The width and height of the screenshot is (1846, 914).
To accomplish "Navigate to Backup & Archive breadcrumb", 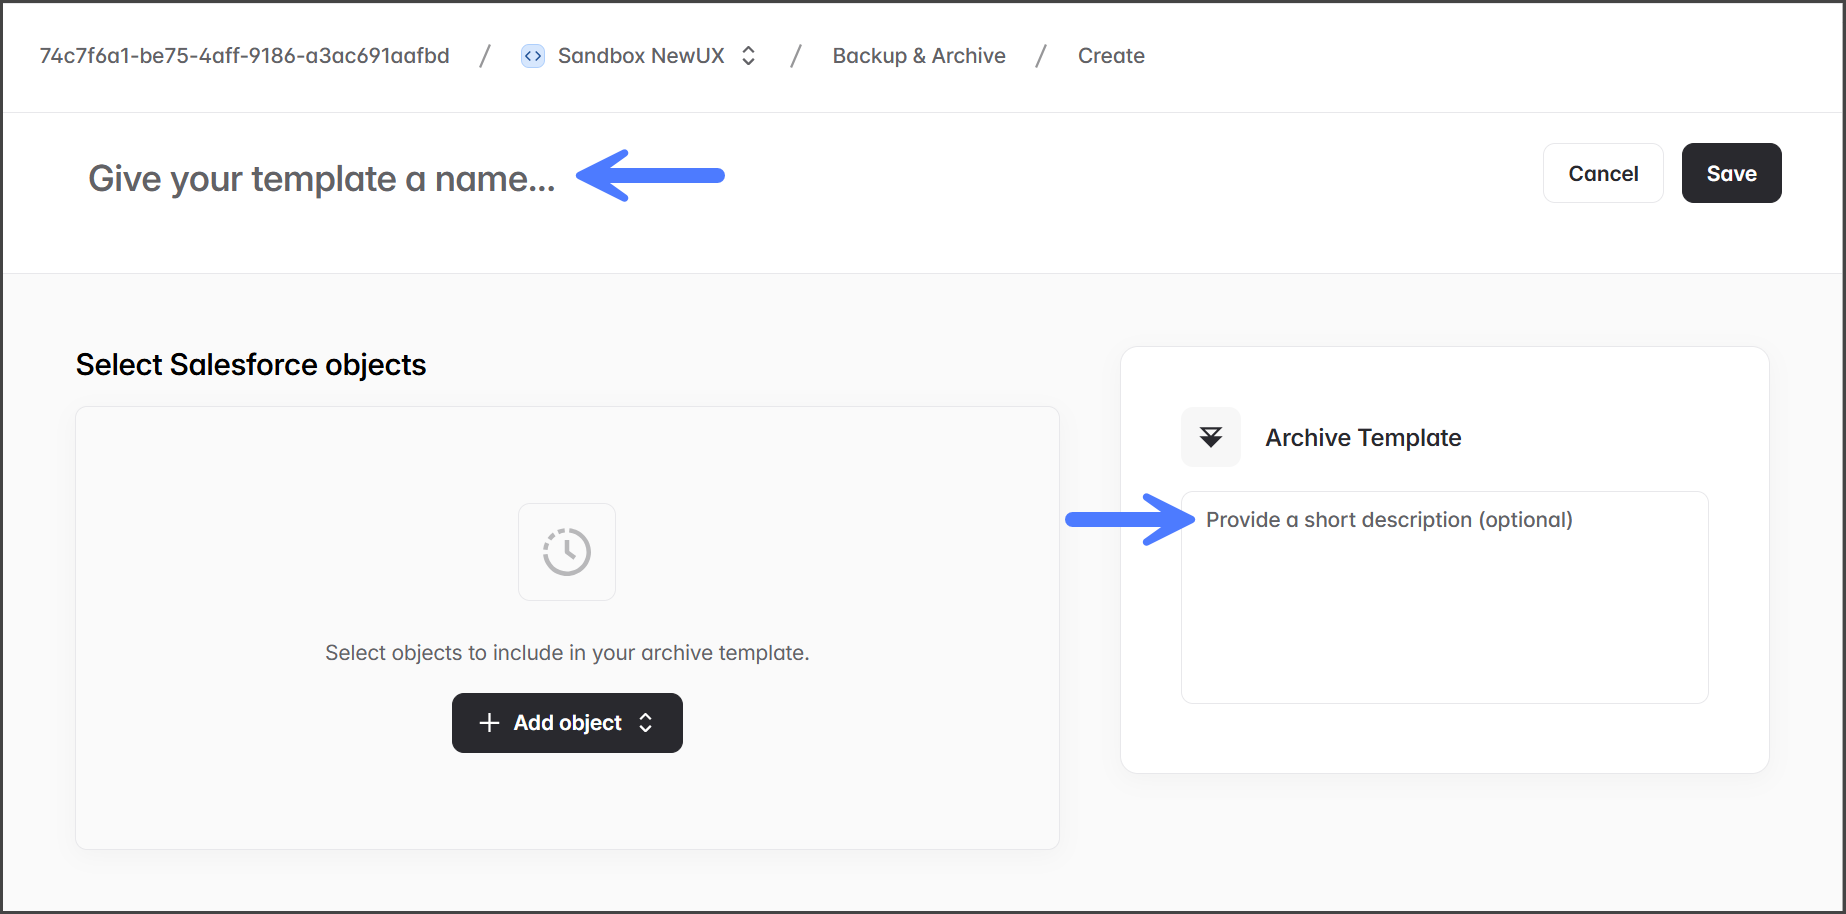I will click(918, 56).
